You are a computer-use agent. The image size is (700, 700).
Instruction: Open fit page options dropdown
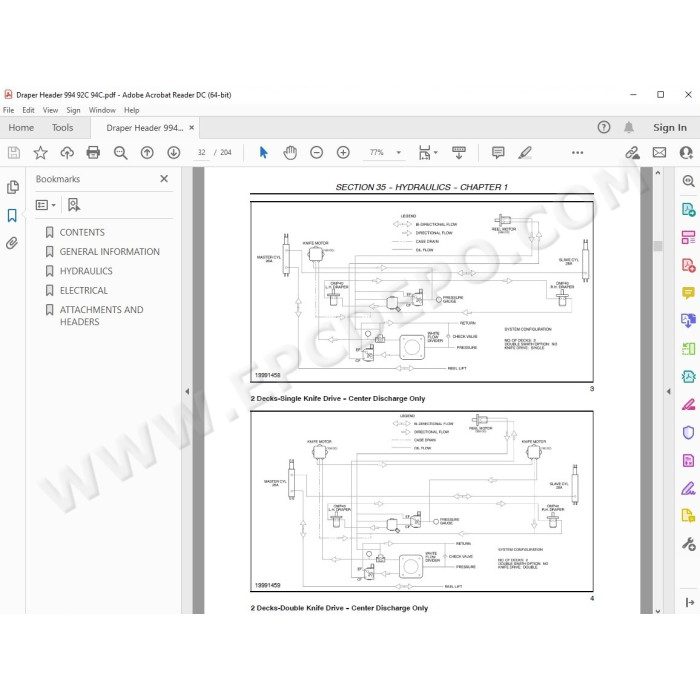click(x=428, y=153)
